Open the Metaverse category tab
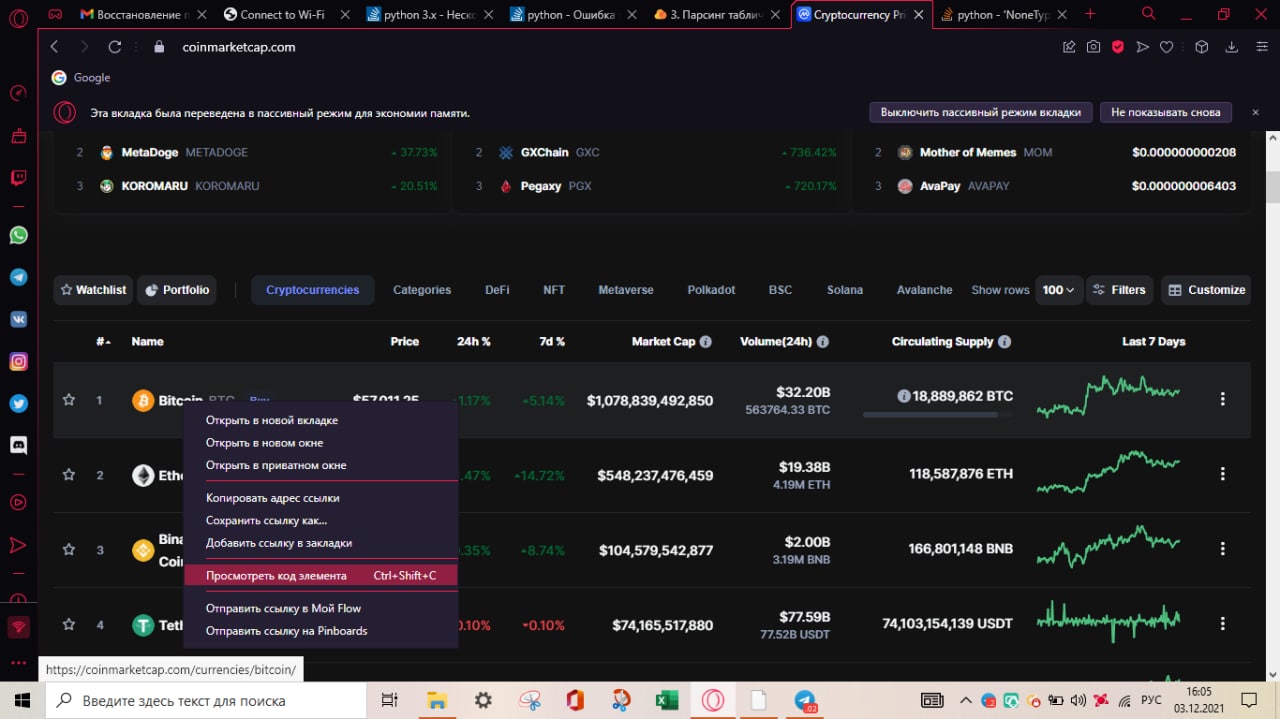 [626, 290]
